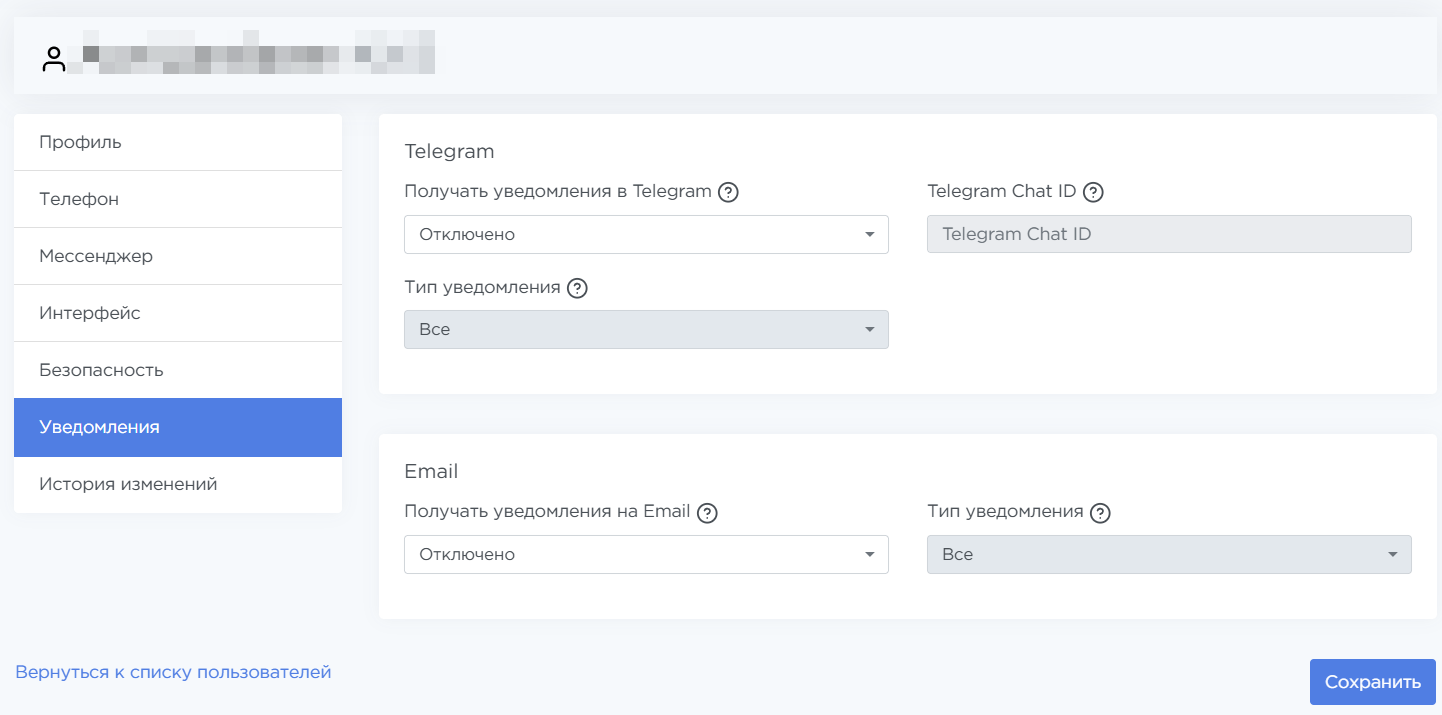Click help icon beside Email Тип уведомления
The width and height of the screenshot is (1442, 715).
point(1101,513)
